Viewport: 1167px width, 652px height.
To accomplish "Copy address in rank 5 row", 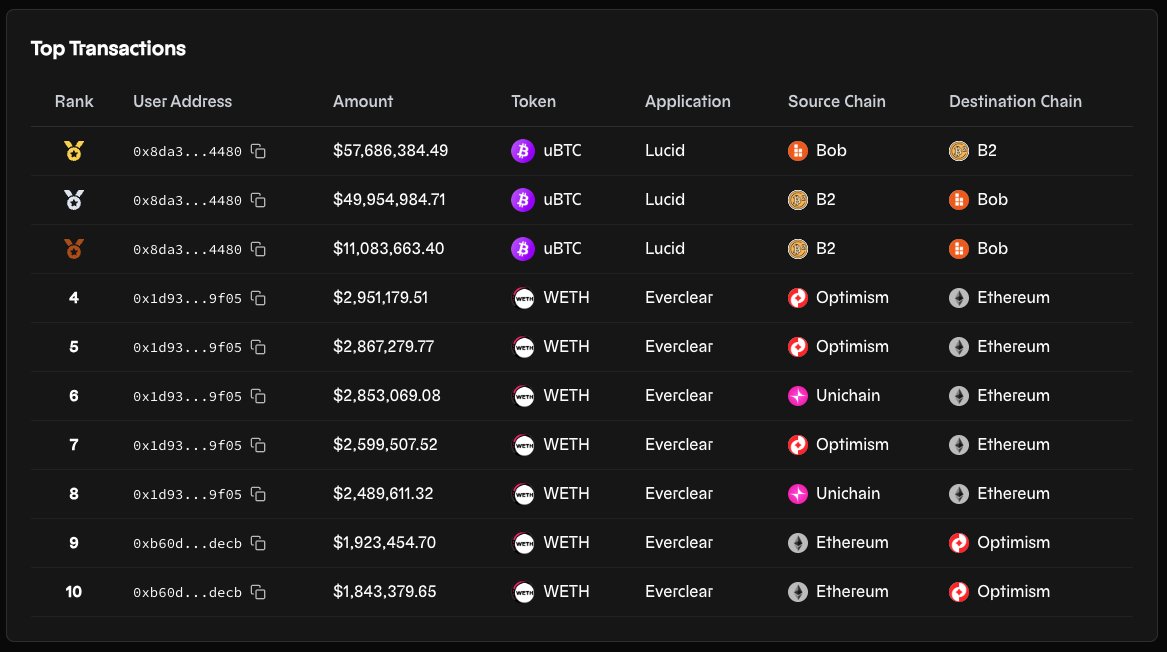I will [258, 348].
